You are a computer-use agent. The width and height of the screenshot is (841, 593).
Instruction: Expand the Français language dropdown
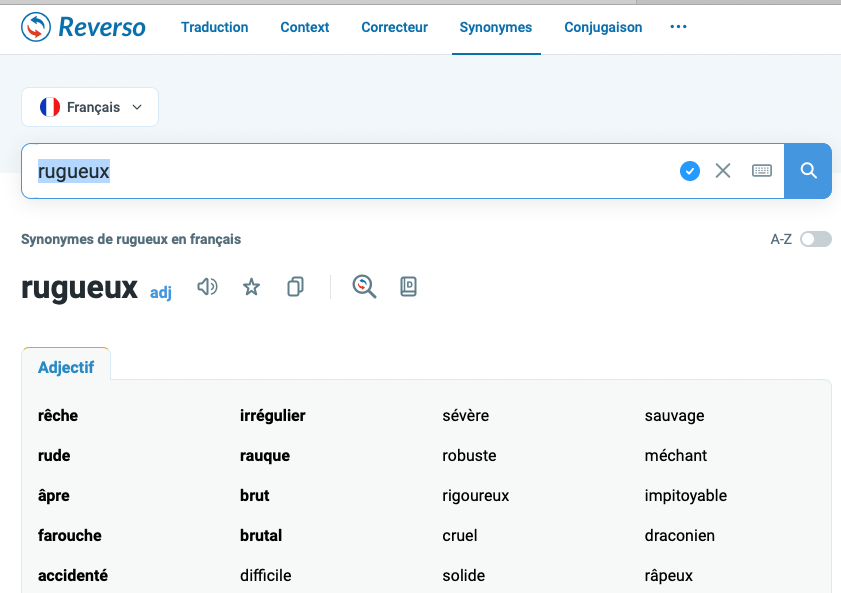[90, 107]
